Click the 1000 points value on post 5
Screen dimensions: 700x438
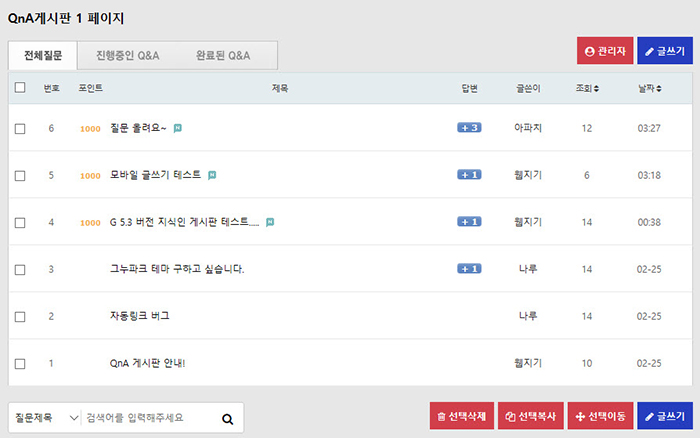click(90, 176)
